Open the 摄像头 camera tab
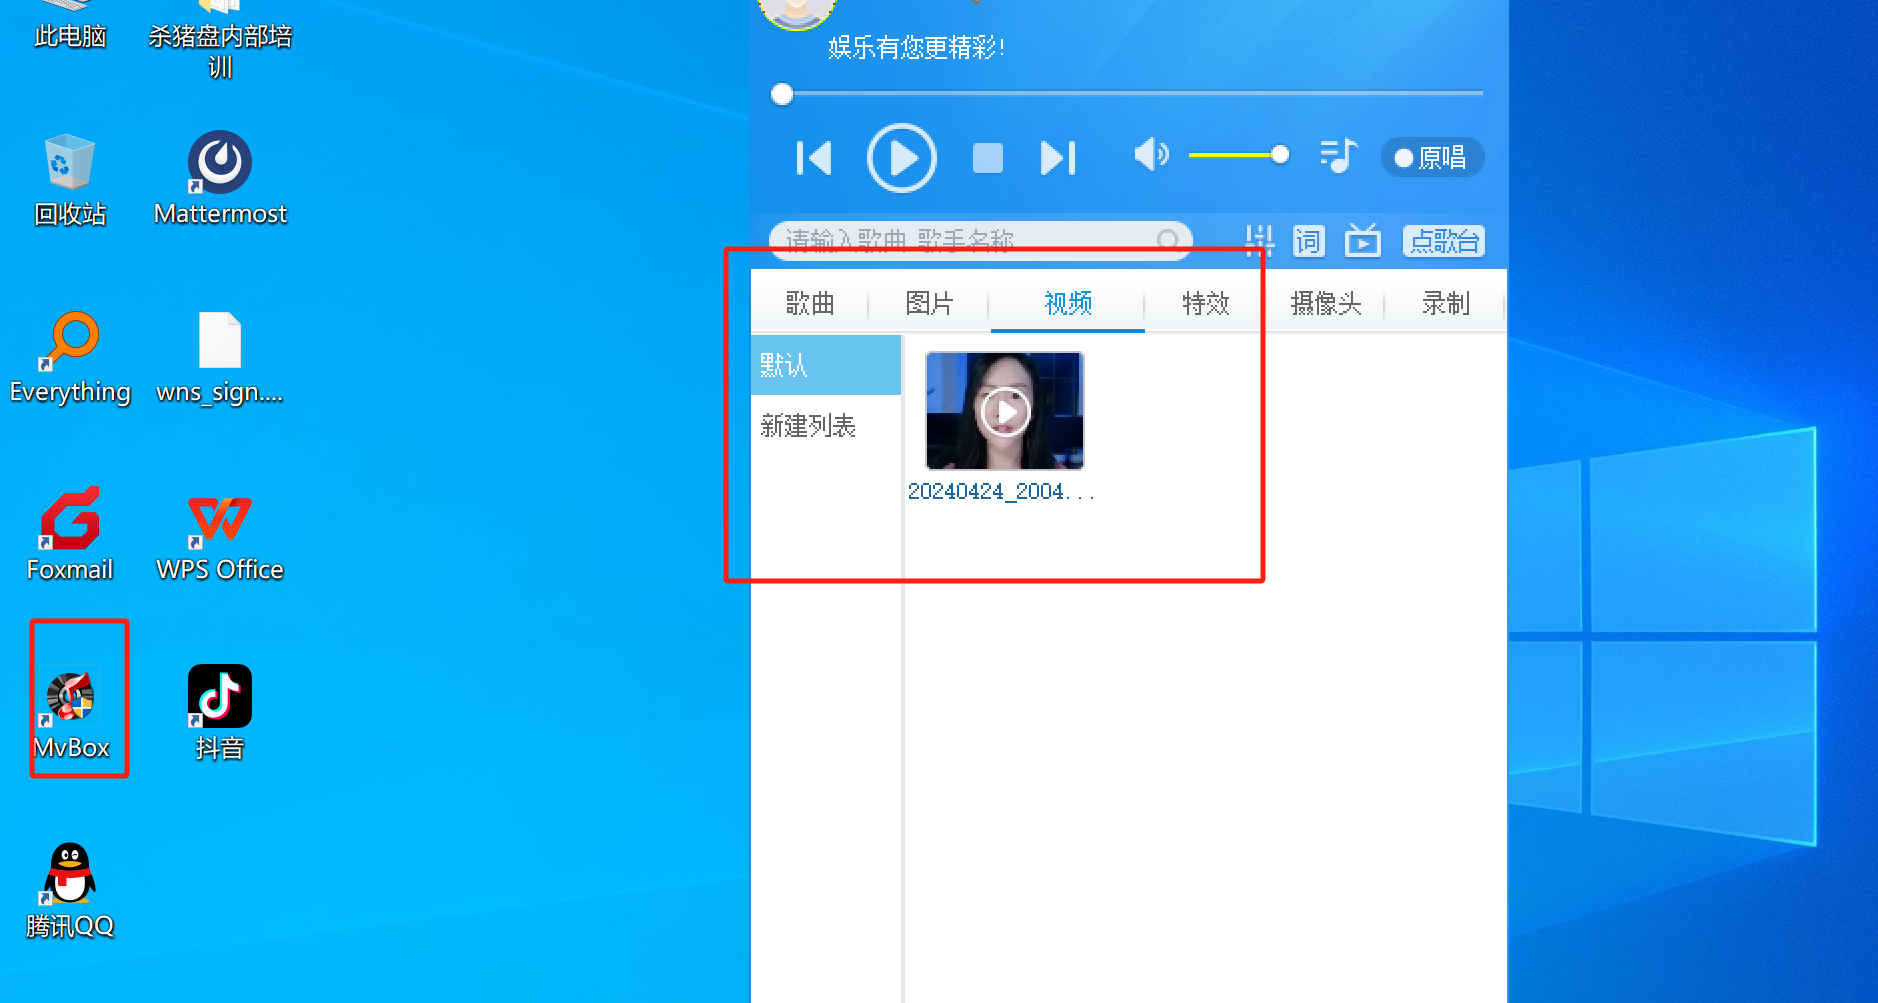Viewport: 1878px width, 1003px height. [x=1325, y=304]
